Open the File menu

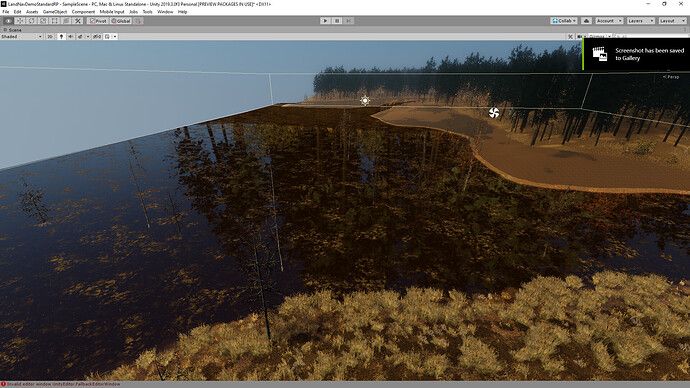pyautogui.click(x=6, y=12)
